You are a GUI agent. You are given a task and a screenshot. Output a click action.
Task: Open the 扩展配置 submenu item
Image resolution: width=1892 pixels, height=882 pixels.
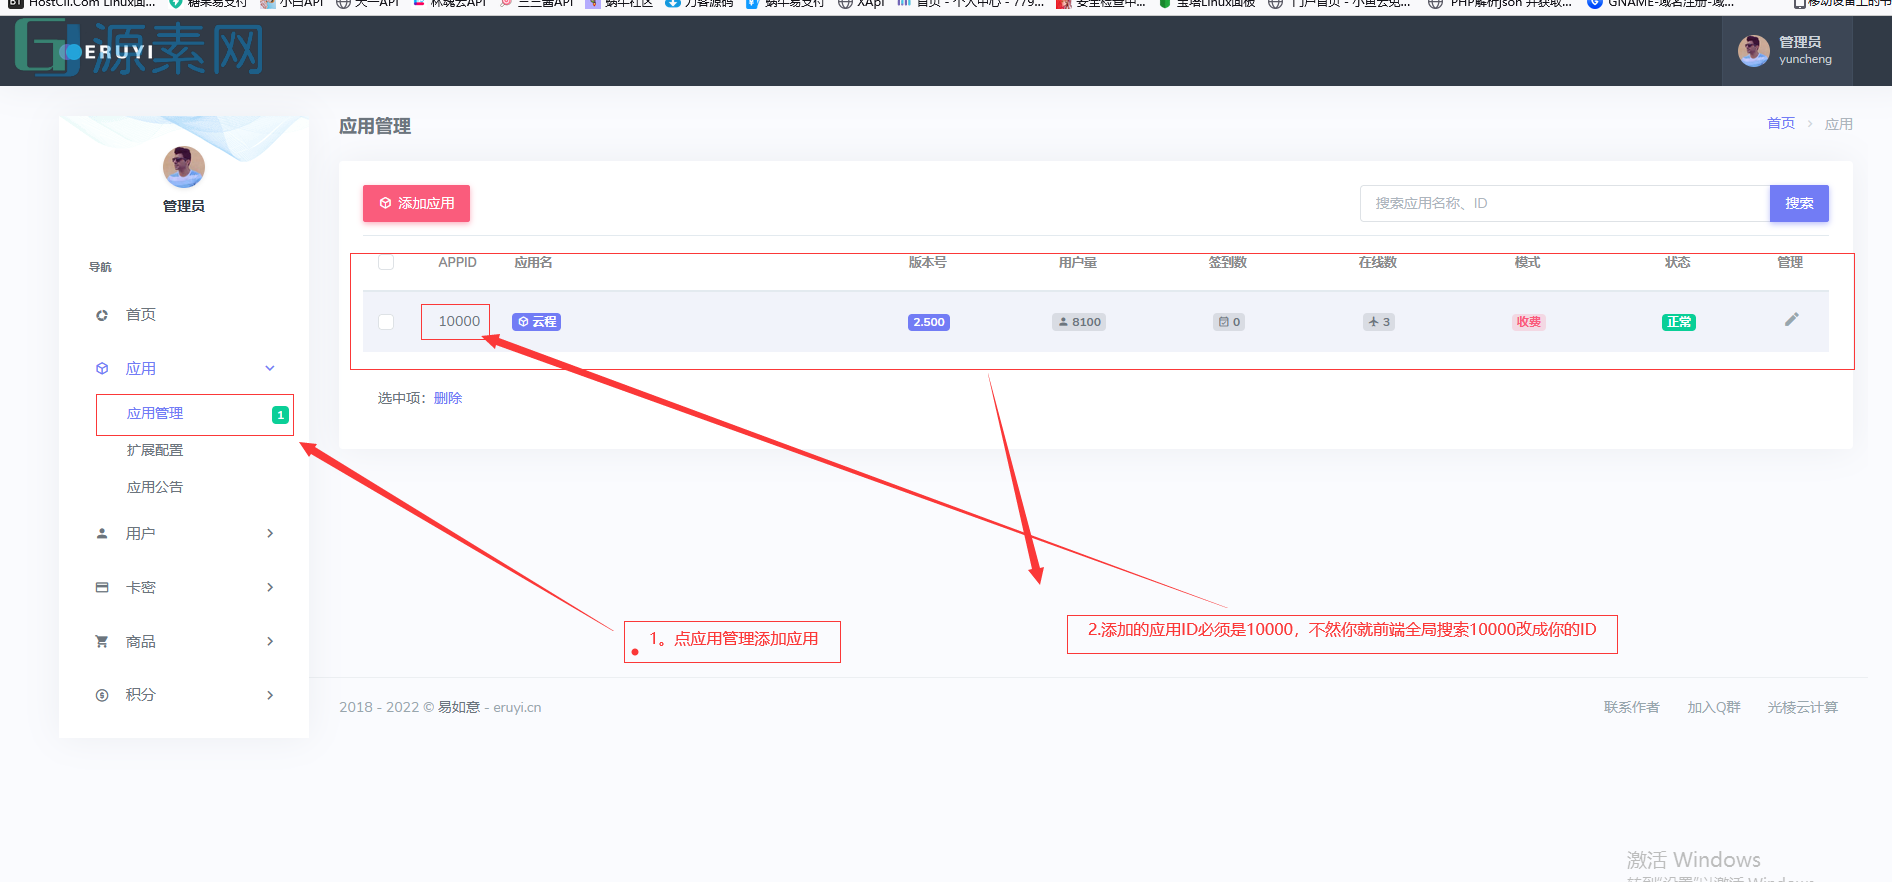click(x=155, y=451)
